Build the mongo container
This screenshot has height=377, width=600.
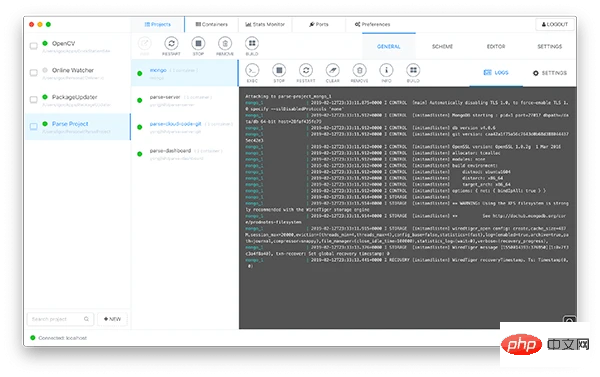[x=413, y=70]
